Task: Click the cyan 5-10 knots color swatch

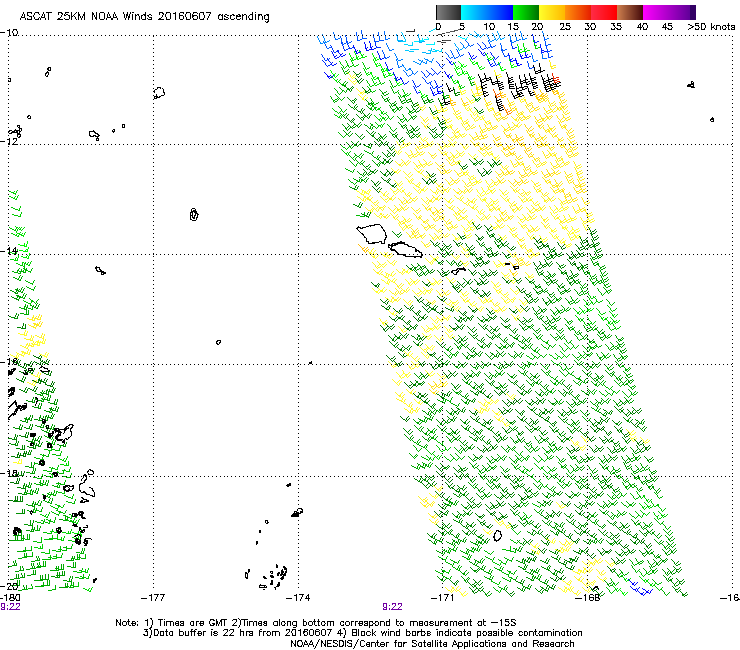Action: click(474, 12)
